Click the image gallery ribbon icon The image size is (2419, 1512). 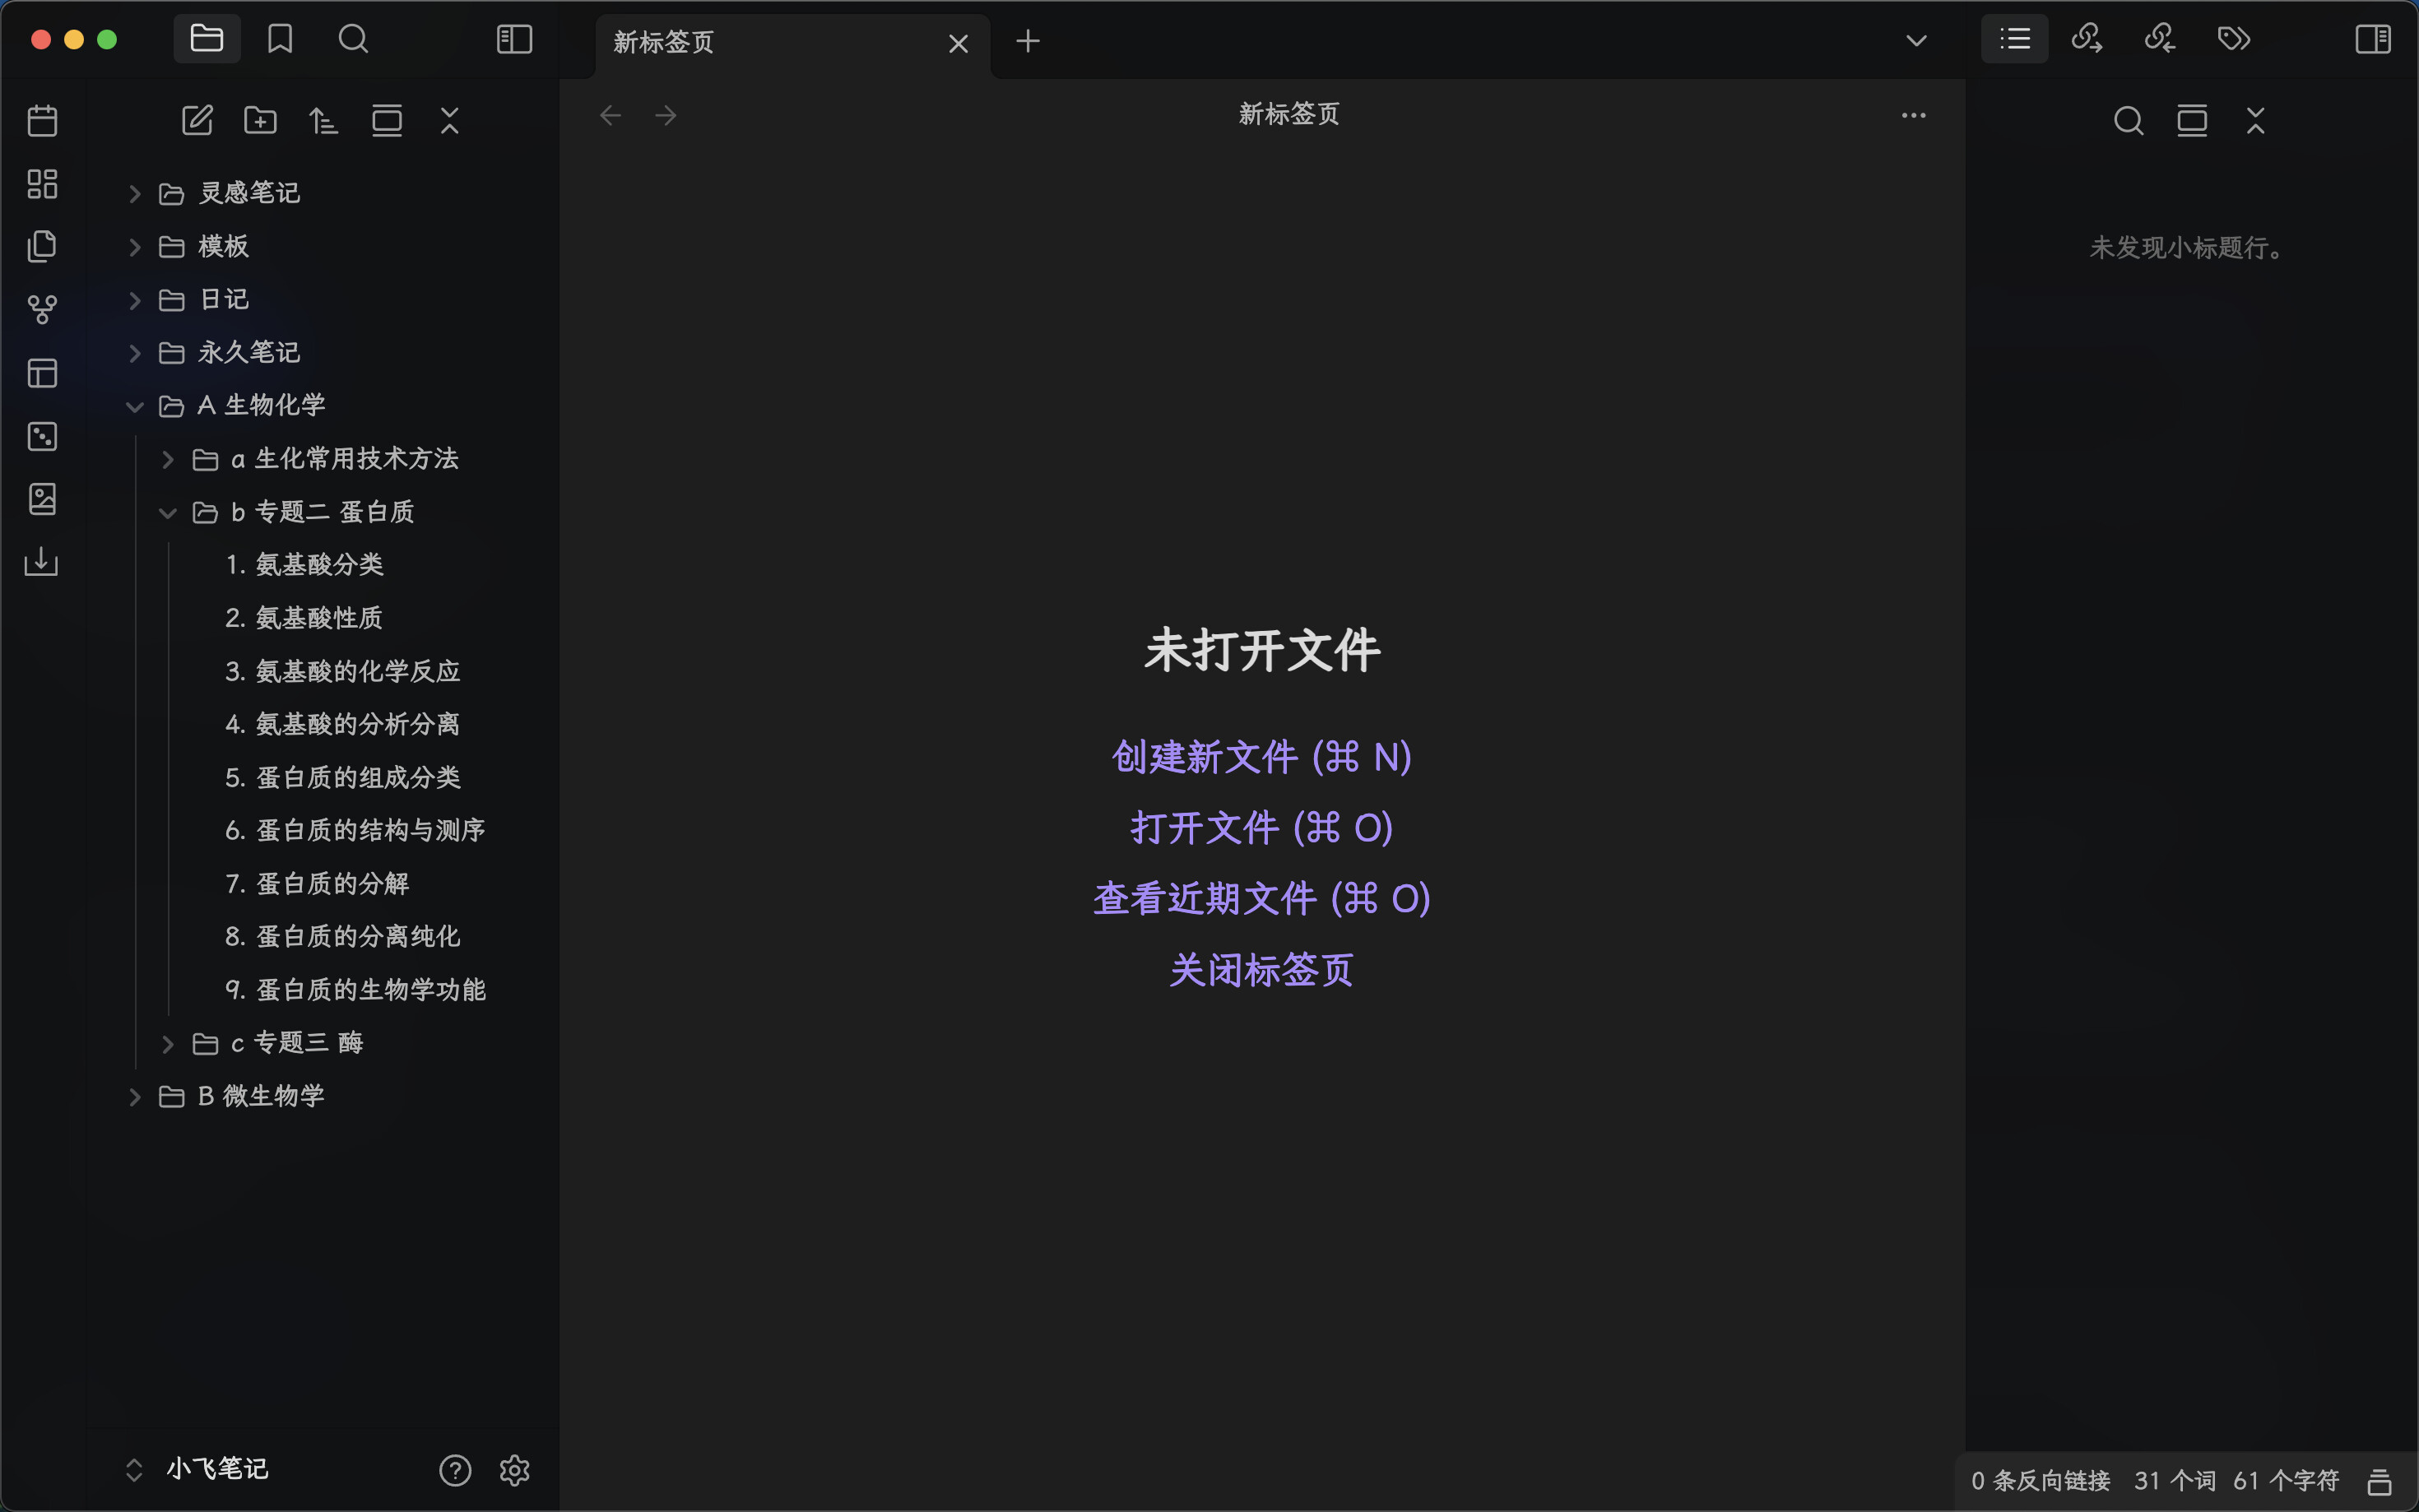click(x=42, y=499)
